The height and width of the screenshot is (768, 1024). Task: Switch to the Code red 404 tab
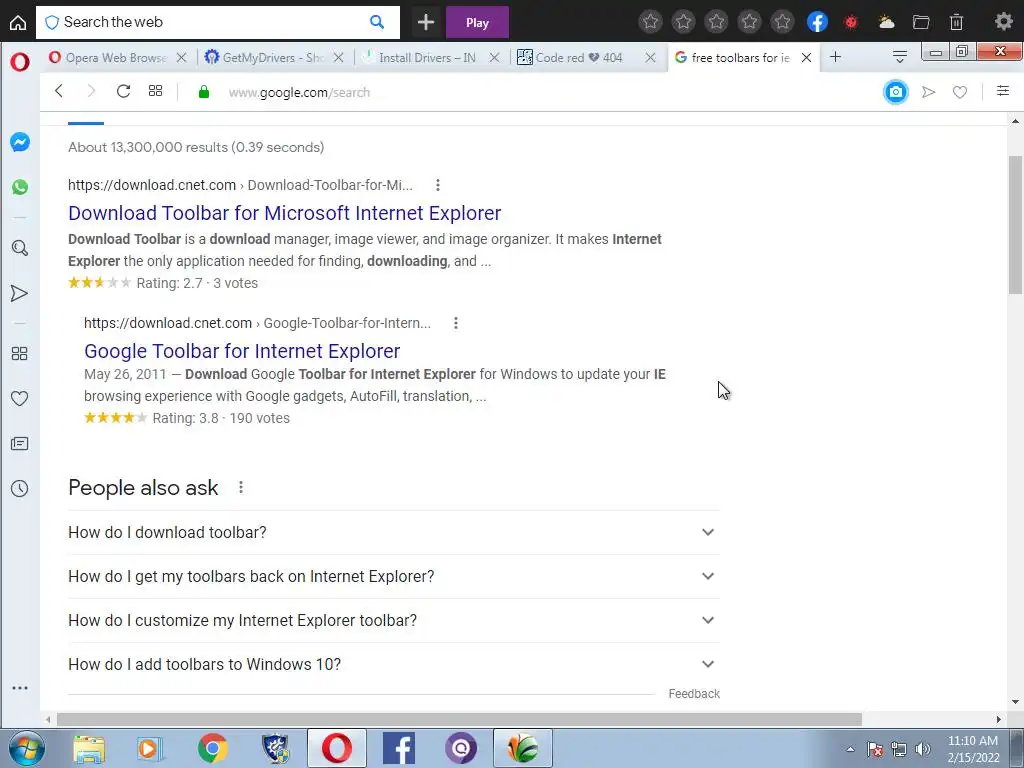[578, 57]
